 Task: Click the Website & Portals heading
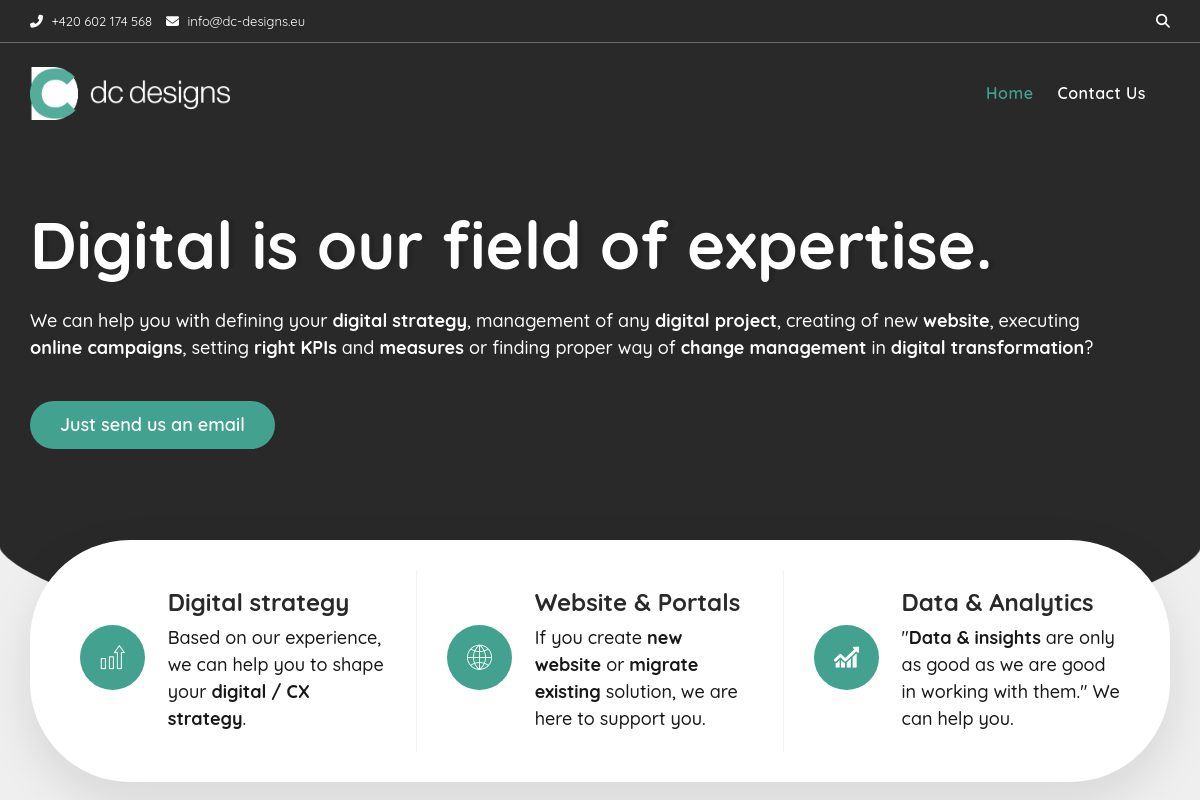click(x=637, y=603)
